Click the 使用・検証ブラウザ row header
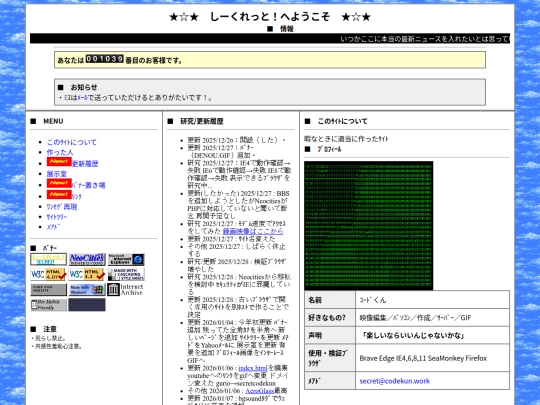This screenshot has width=540, height=405. [x=330, y=358]
